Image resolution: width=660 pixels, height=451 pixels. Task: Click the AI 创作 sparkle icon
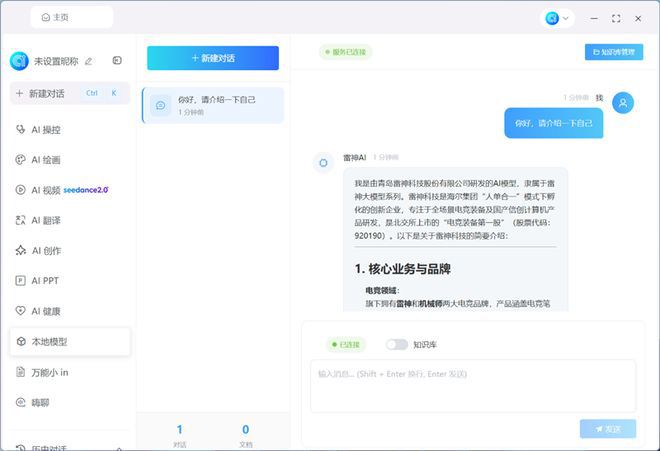point(20,250)
